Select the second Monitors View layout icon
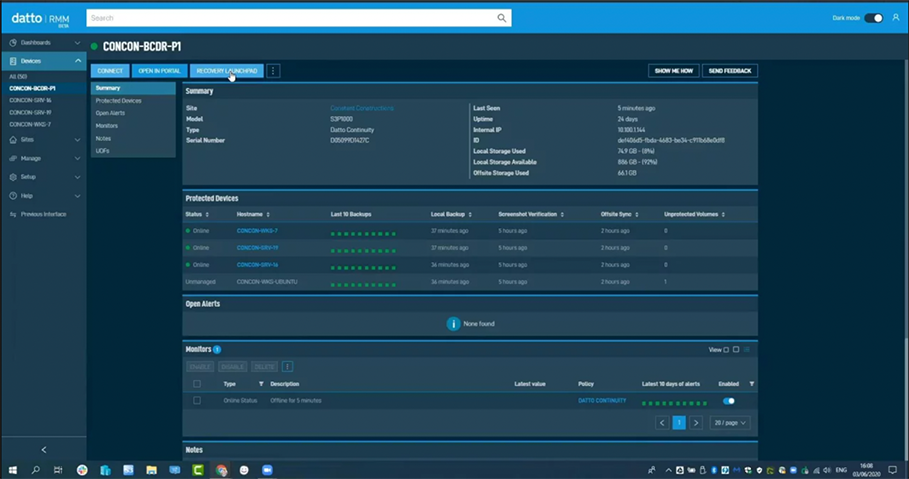Viewport: 909px width, 479px height. pyautogui.click(x=736, y=350)
